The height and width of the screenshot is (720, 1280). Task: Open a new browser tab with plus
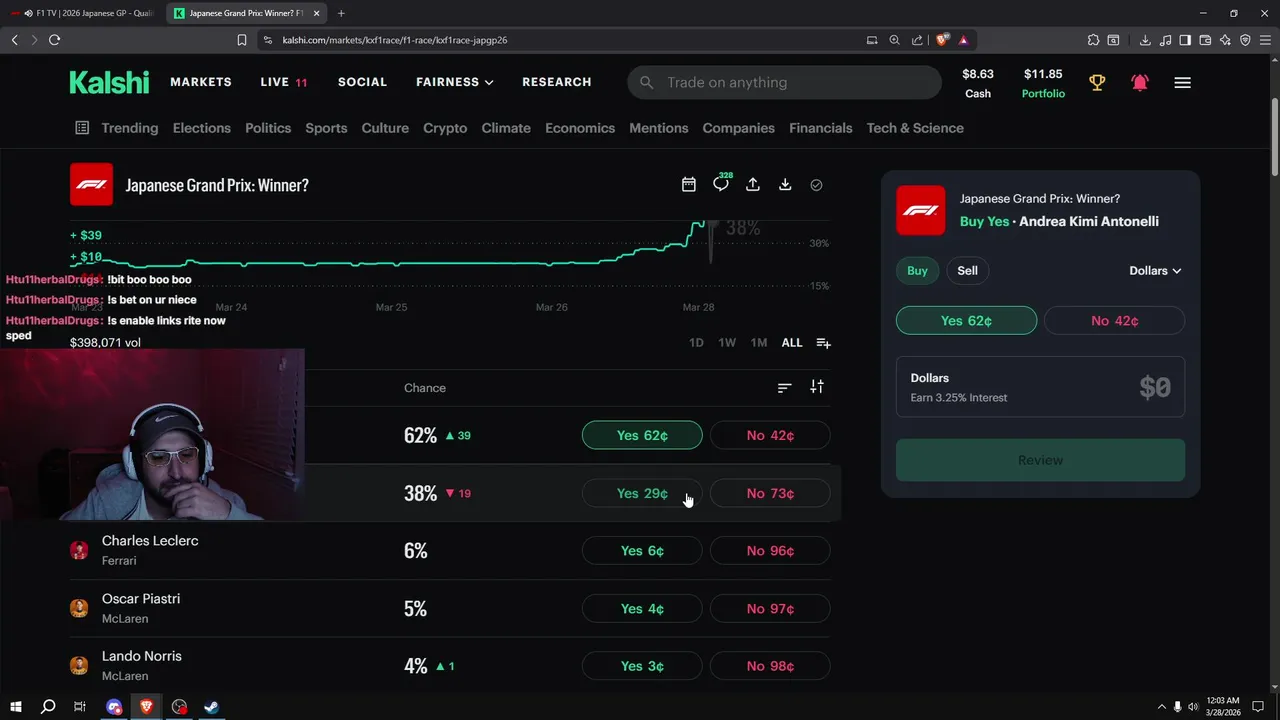click(341, 13)
